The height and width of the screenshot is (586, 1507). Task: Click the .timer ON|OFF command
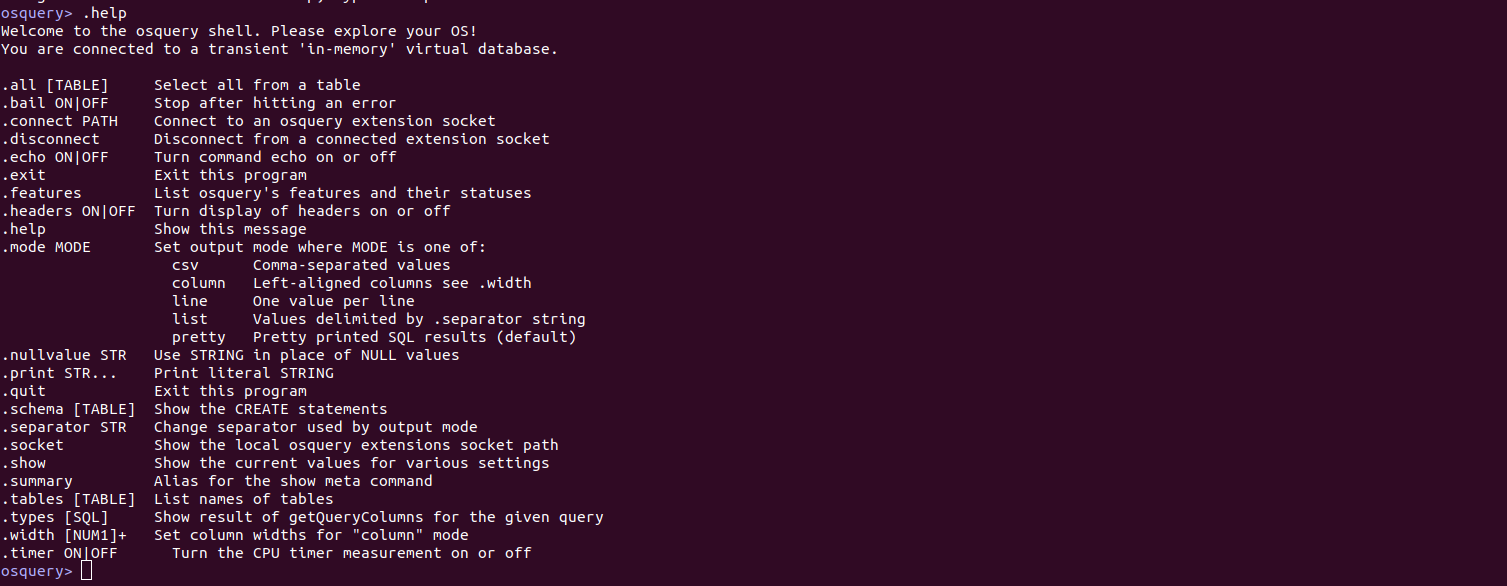coord(59,553)
